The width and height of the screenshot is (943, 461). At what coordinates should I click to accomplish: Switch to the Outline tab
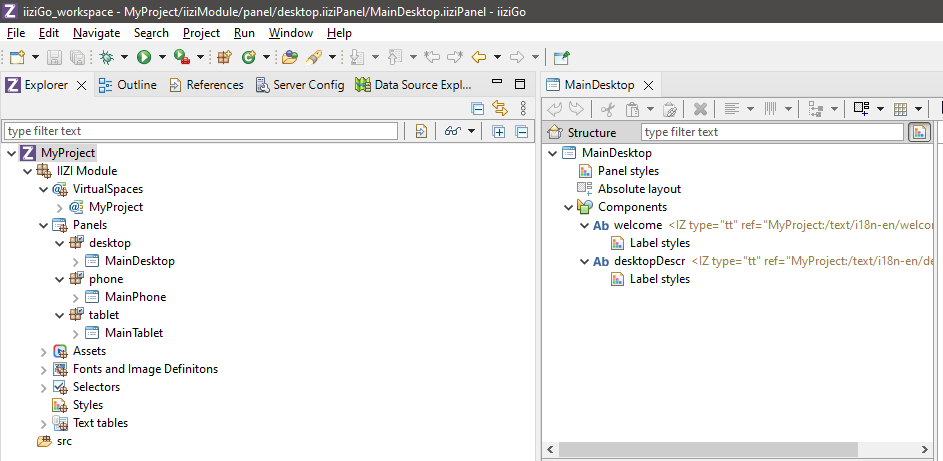pos(127,85)
